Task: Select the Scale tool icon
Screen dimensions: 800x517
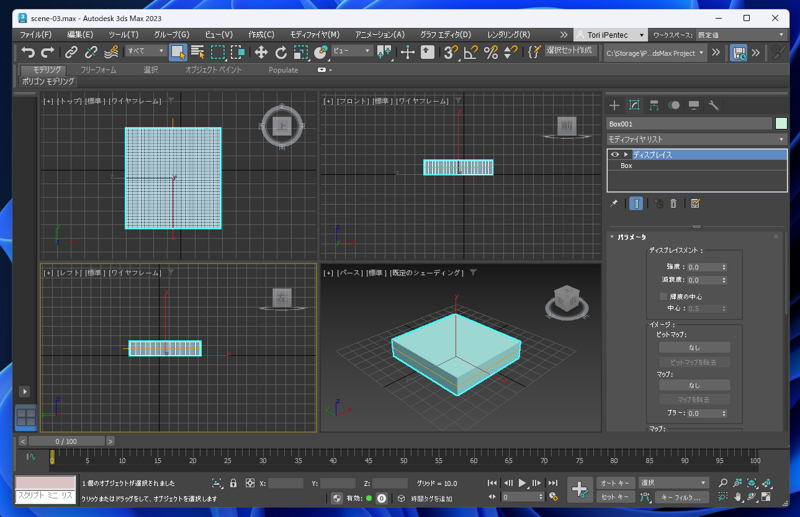Action: click(x=301, y=52)
